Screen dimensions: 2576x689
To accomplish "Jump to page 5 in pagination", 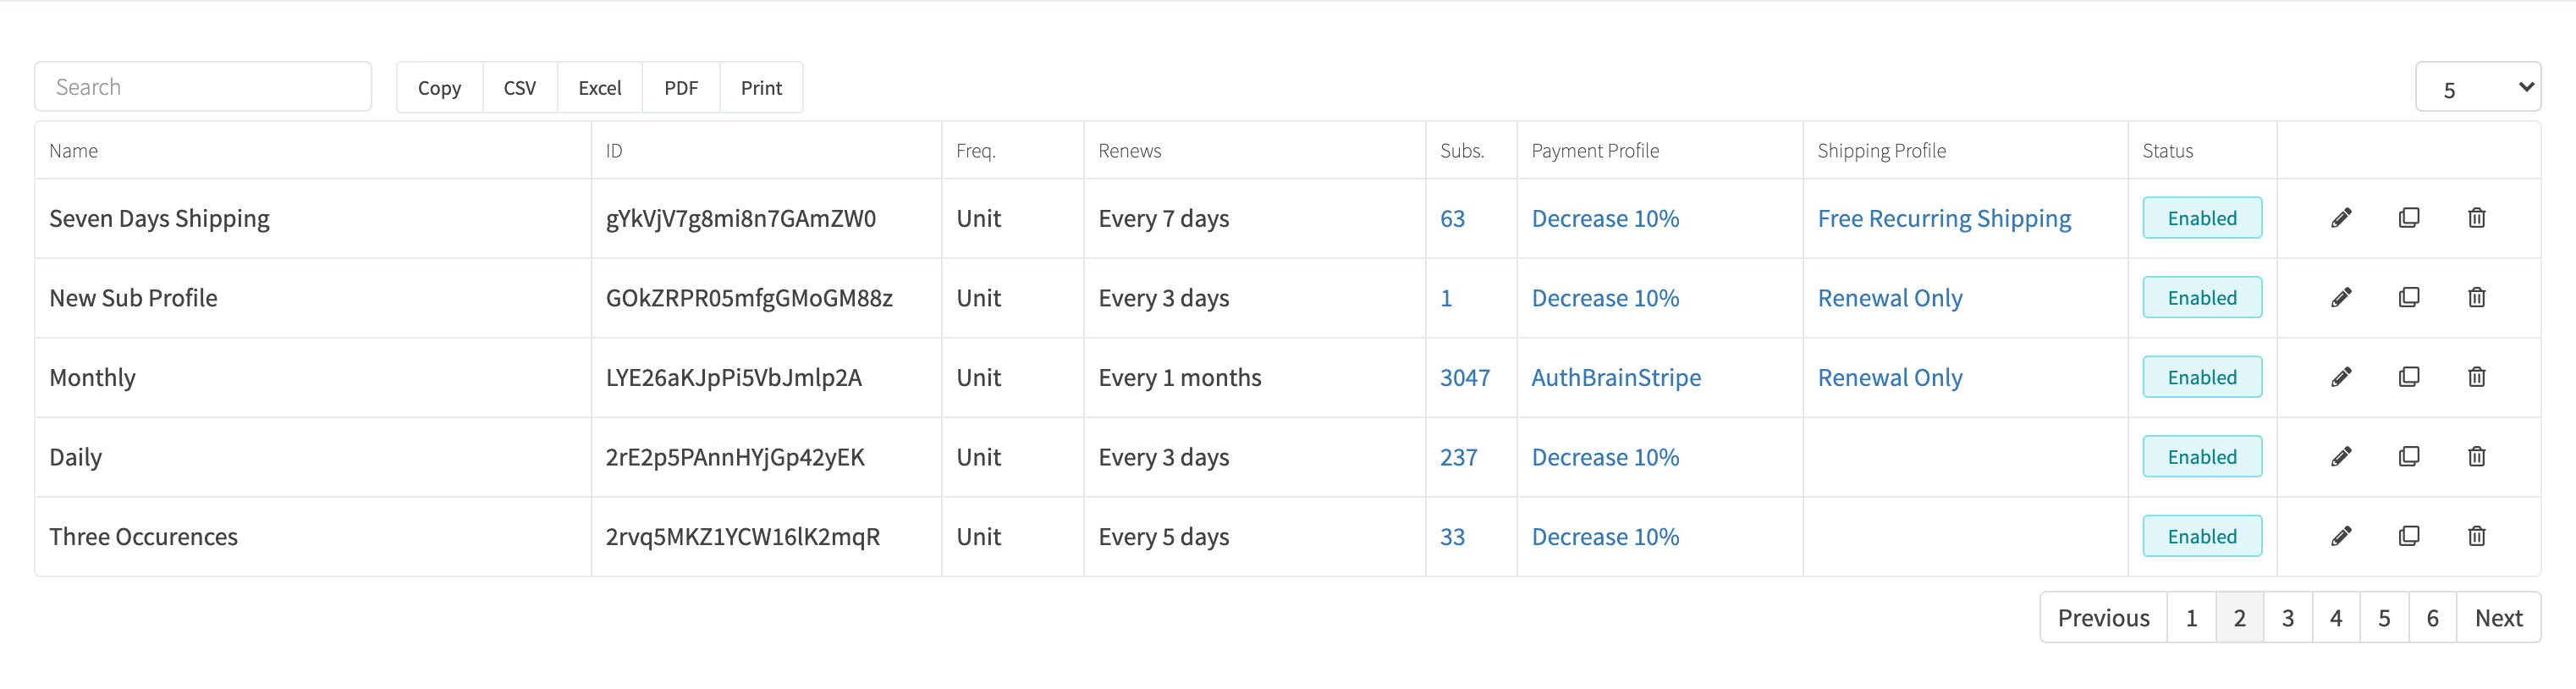I will (2384, 618).
